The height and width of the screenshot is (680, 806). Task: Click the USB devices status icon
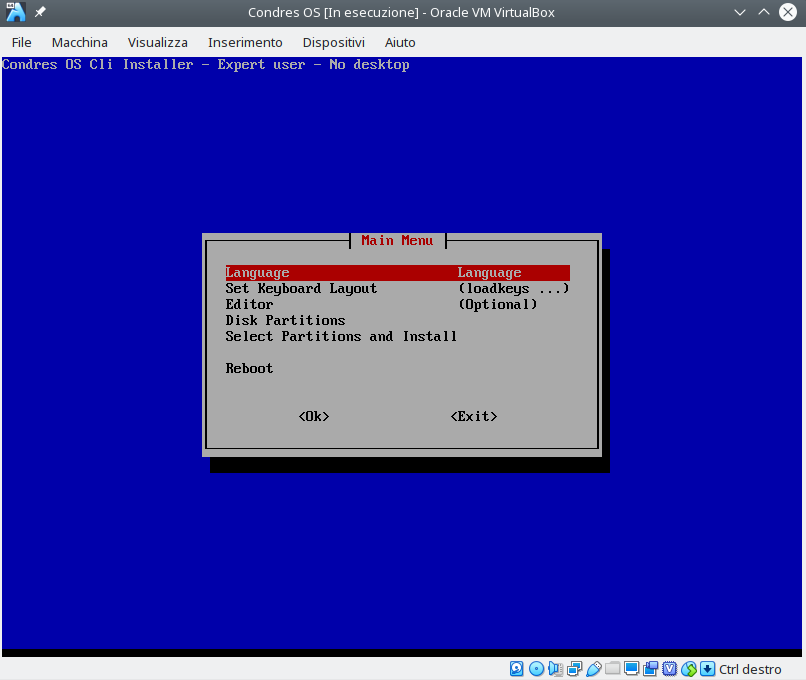coord(593,669)
